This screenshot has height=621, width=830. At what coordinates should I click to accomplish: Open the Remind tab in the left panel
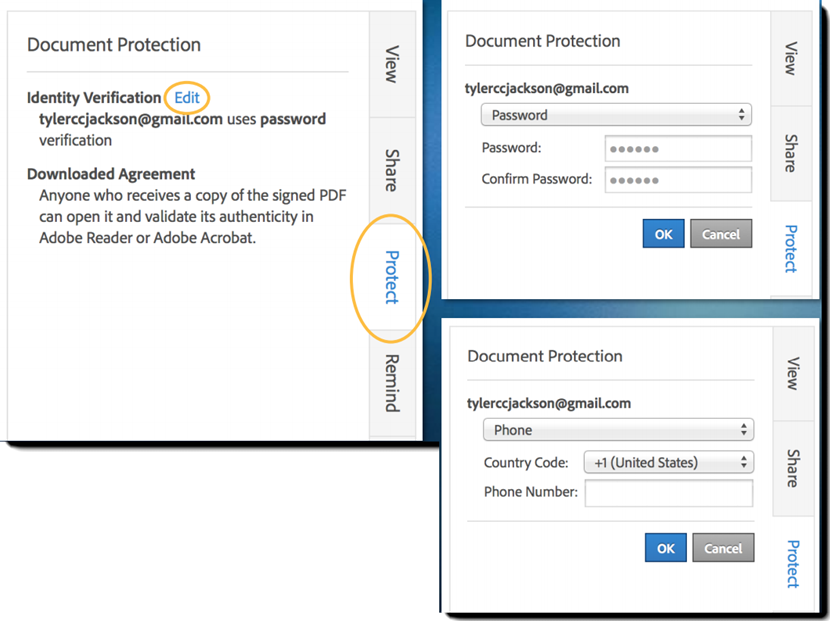(x=391, y=382)
